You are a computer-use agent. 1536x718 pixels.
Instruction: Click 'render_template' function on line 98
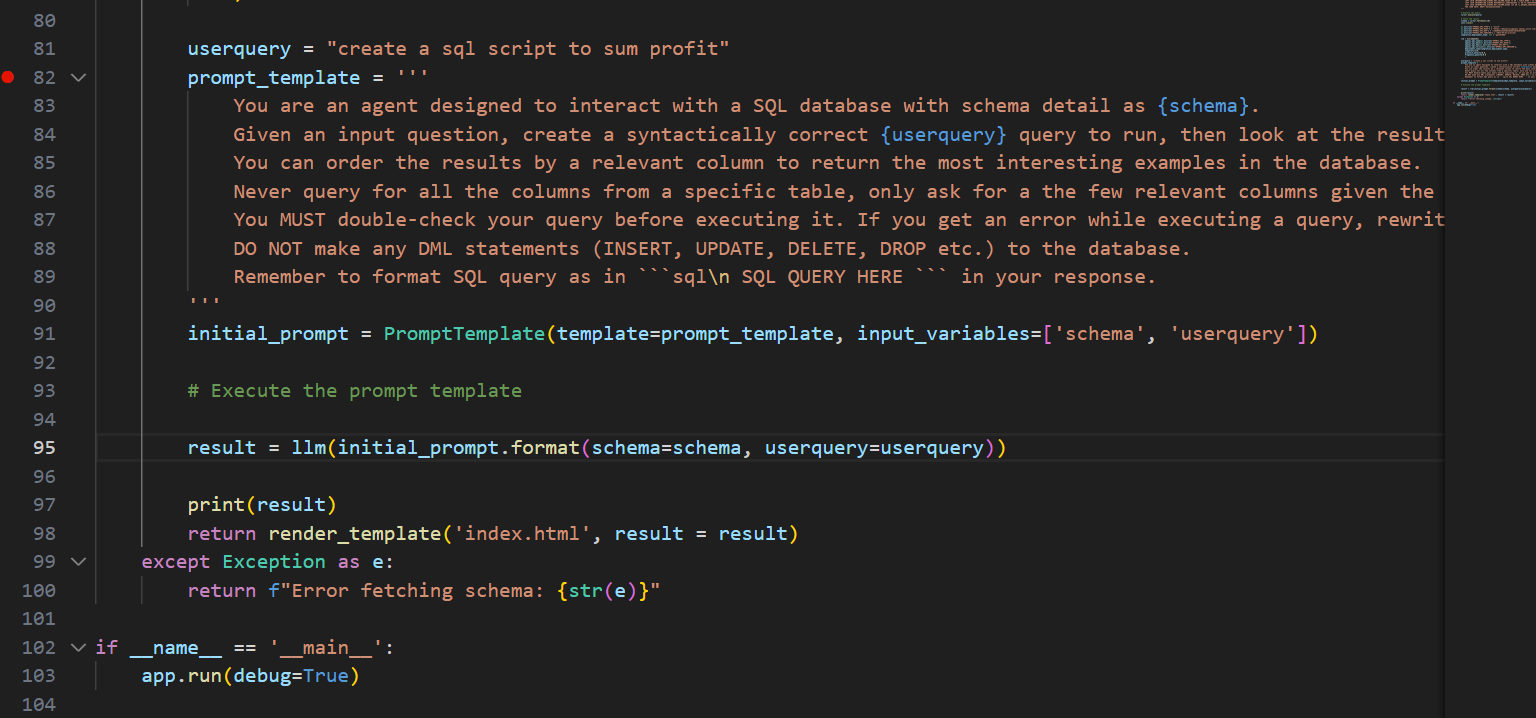(x=355, y=534)
